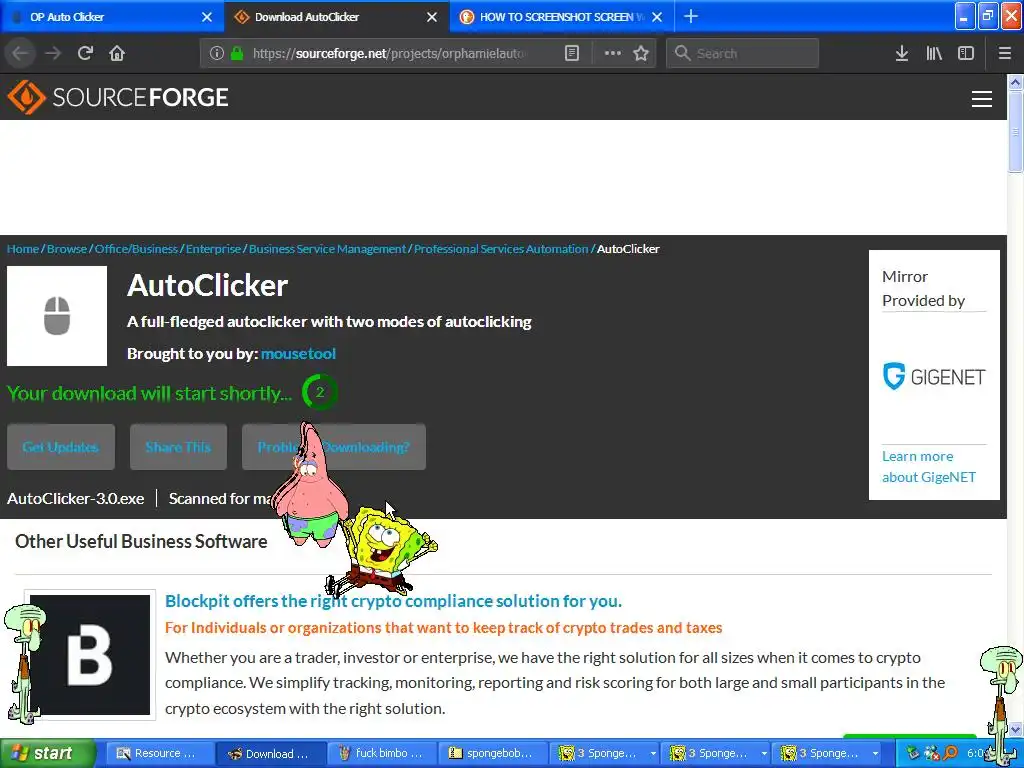Show sidebars using the sidebar icon
The image size is (1024, 768).
(x=966, y=53)
